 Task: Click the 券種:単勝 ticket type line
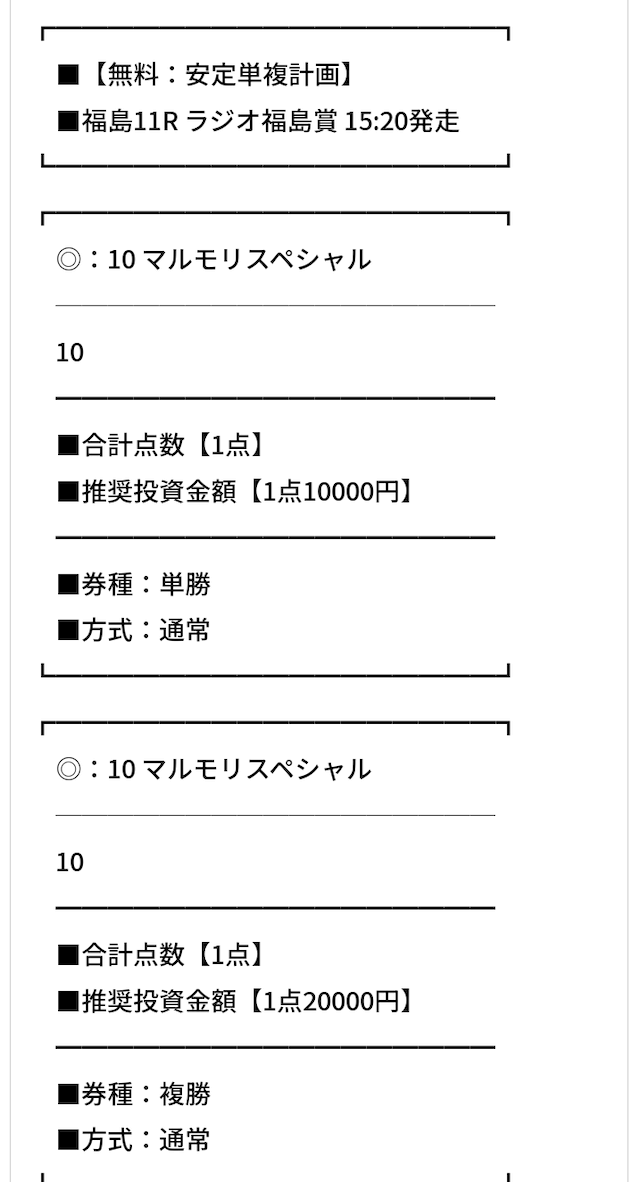[x=134, y=584]
